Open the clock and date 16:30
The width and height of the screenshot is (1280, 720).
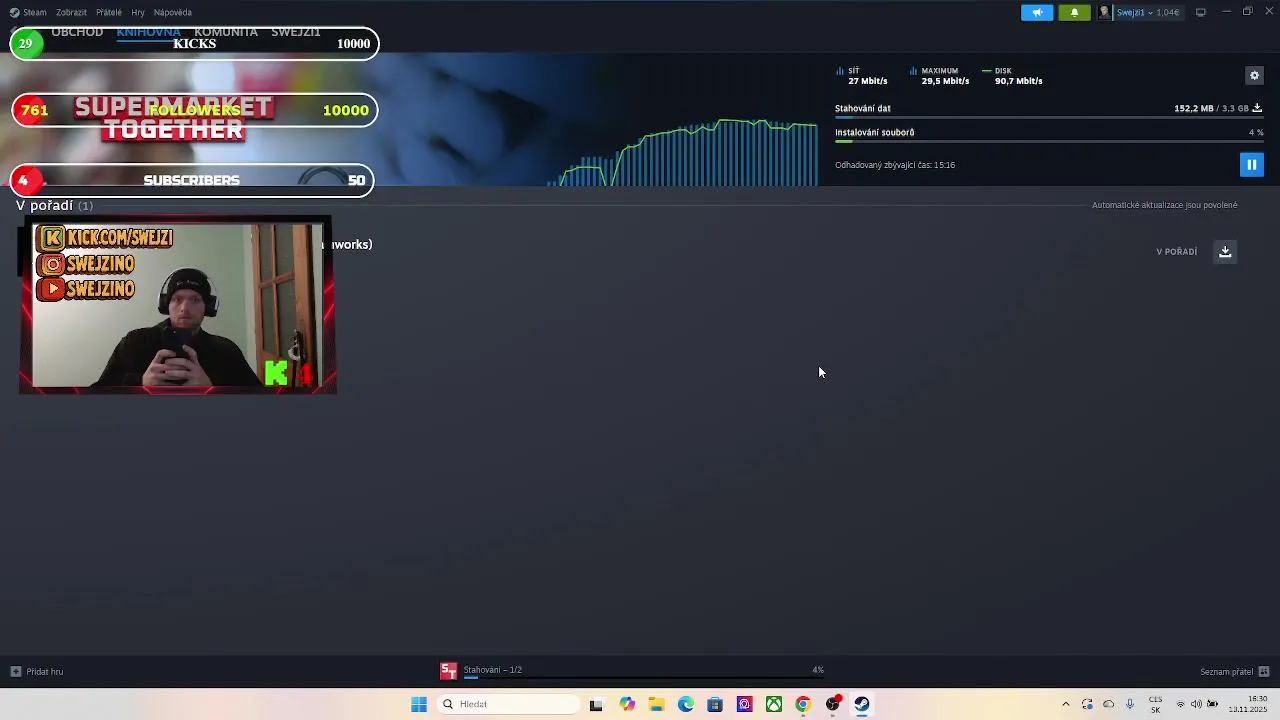(1248, 704)
